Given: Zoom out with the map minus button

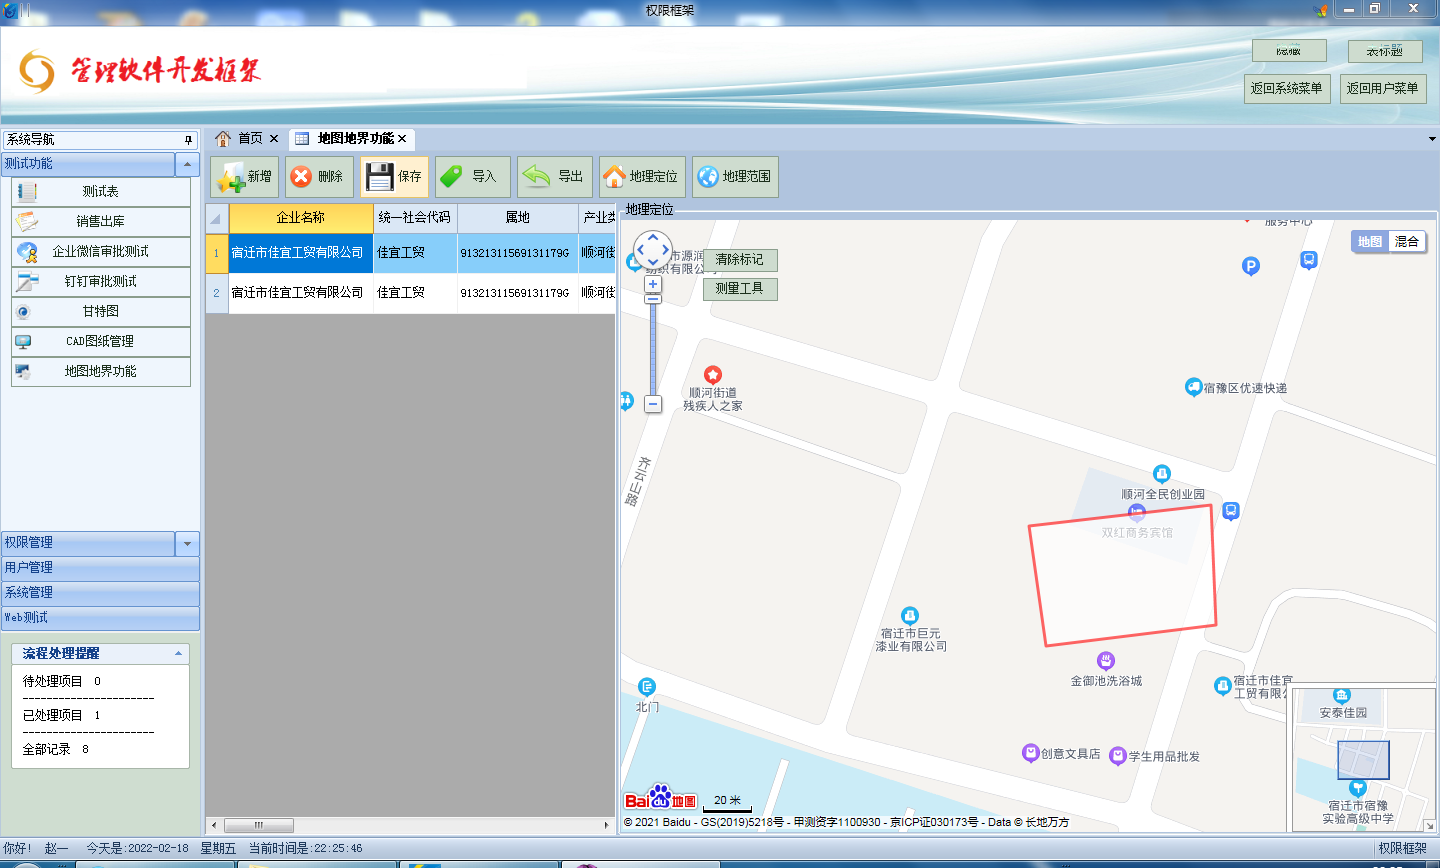Looking at the screenshot, I should 653,404.
